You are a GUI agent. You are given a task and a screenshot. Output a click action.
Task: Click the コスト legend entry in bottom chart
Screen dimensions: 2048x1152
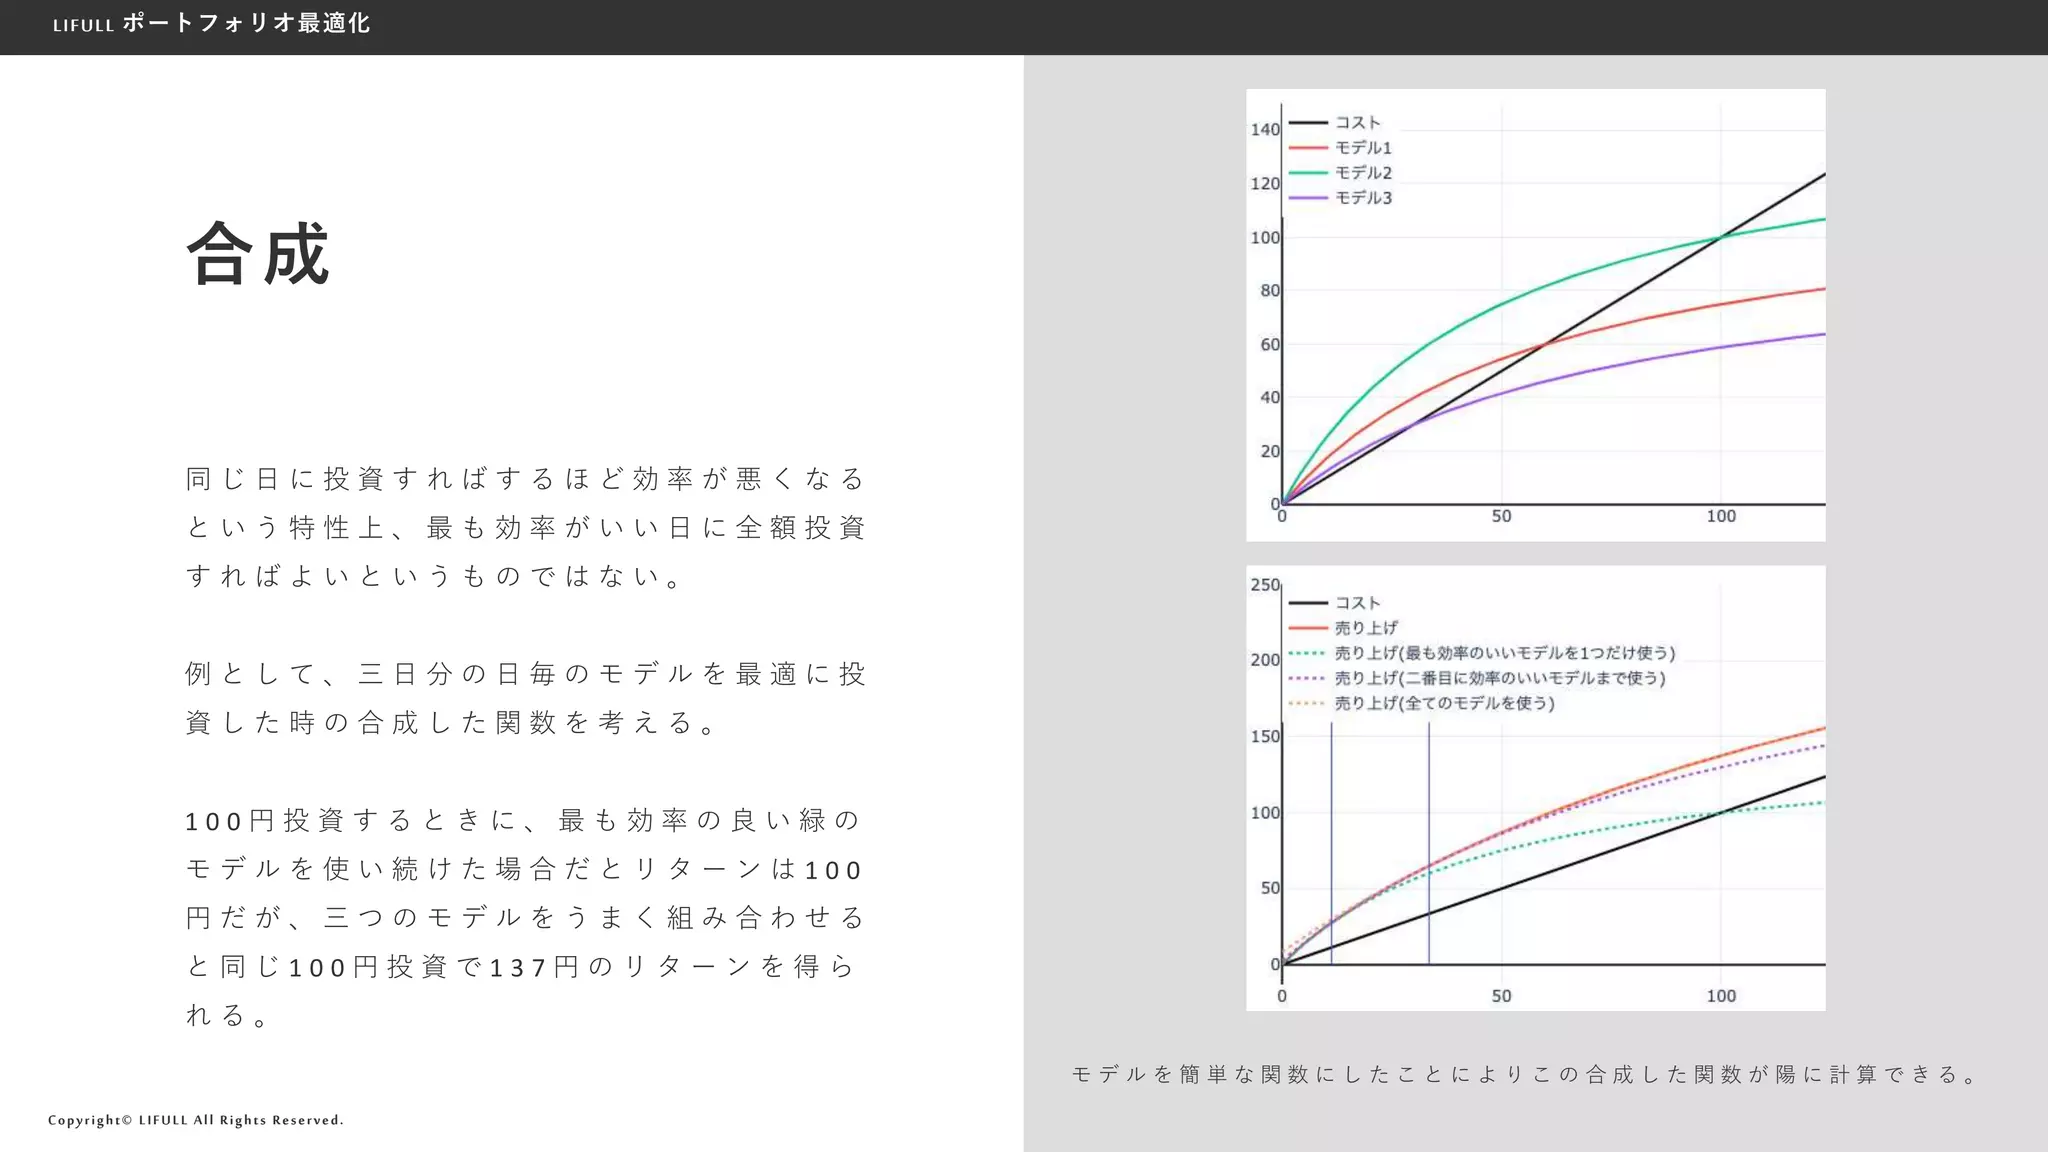(1335, 602)
